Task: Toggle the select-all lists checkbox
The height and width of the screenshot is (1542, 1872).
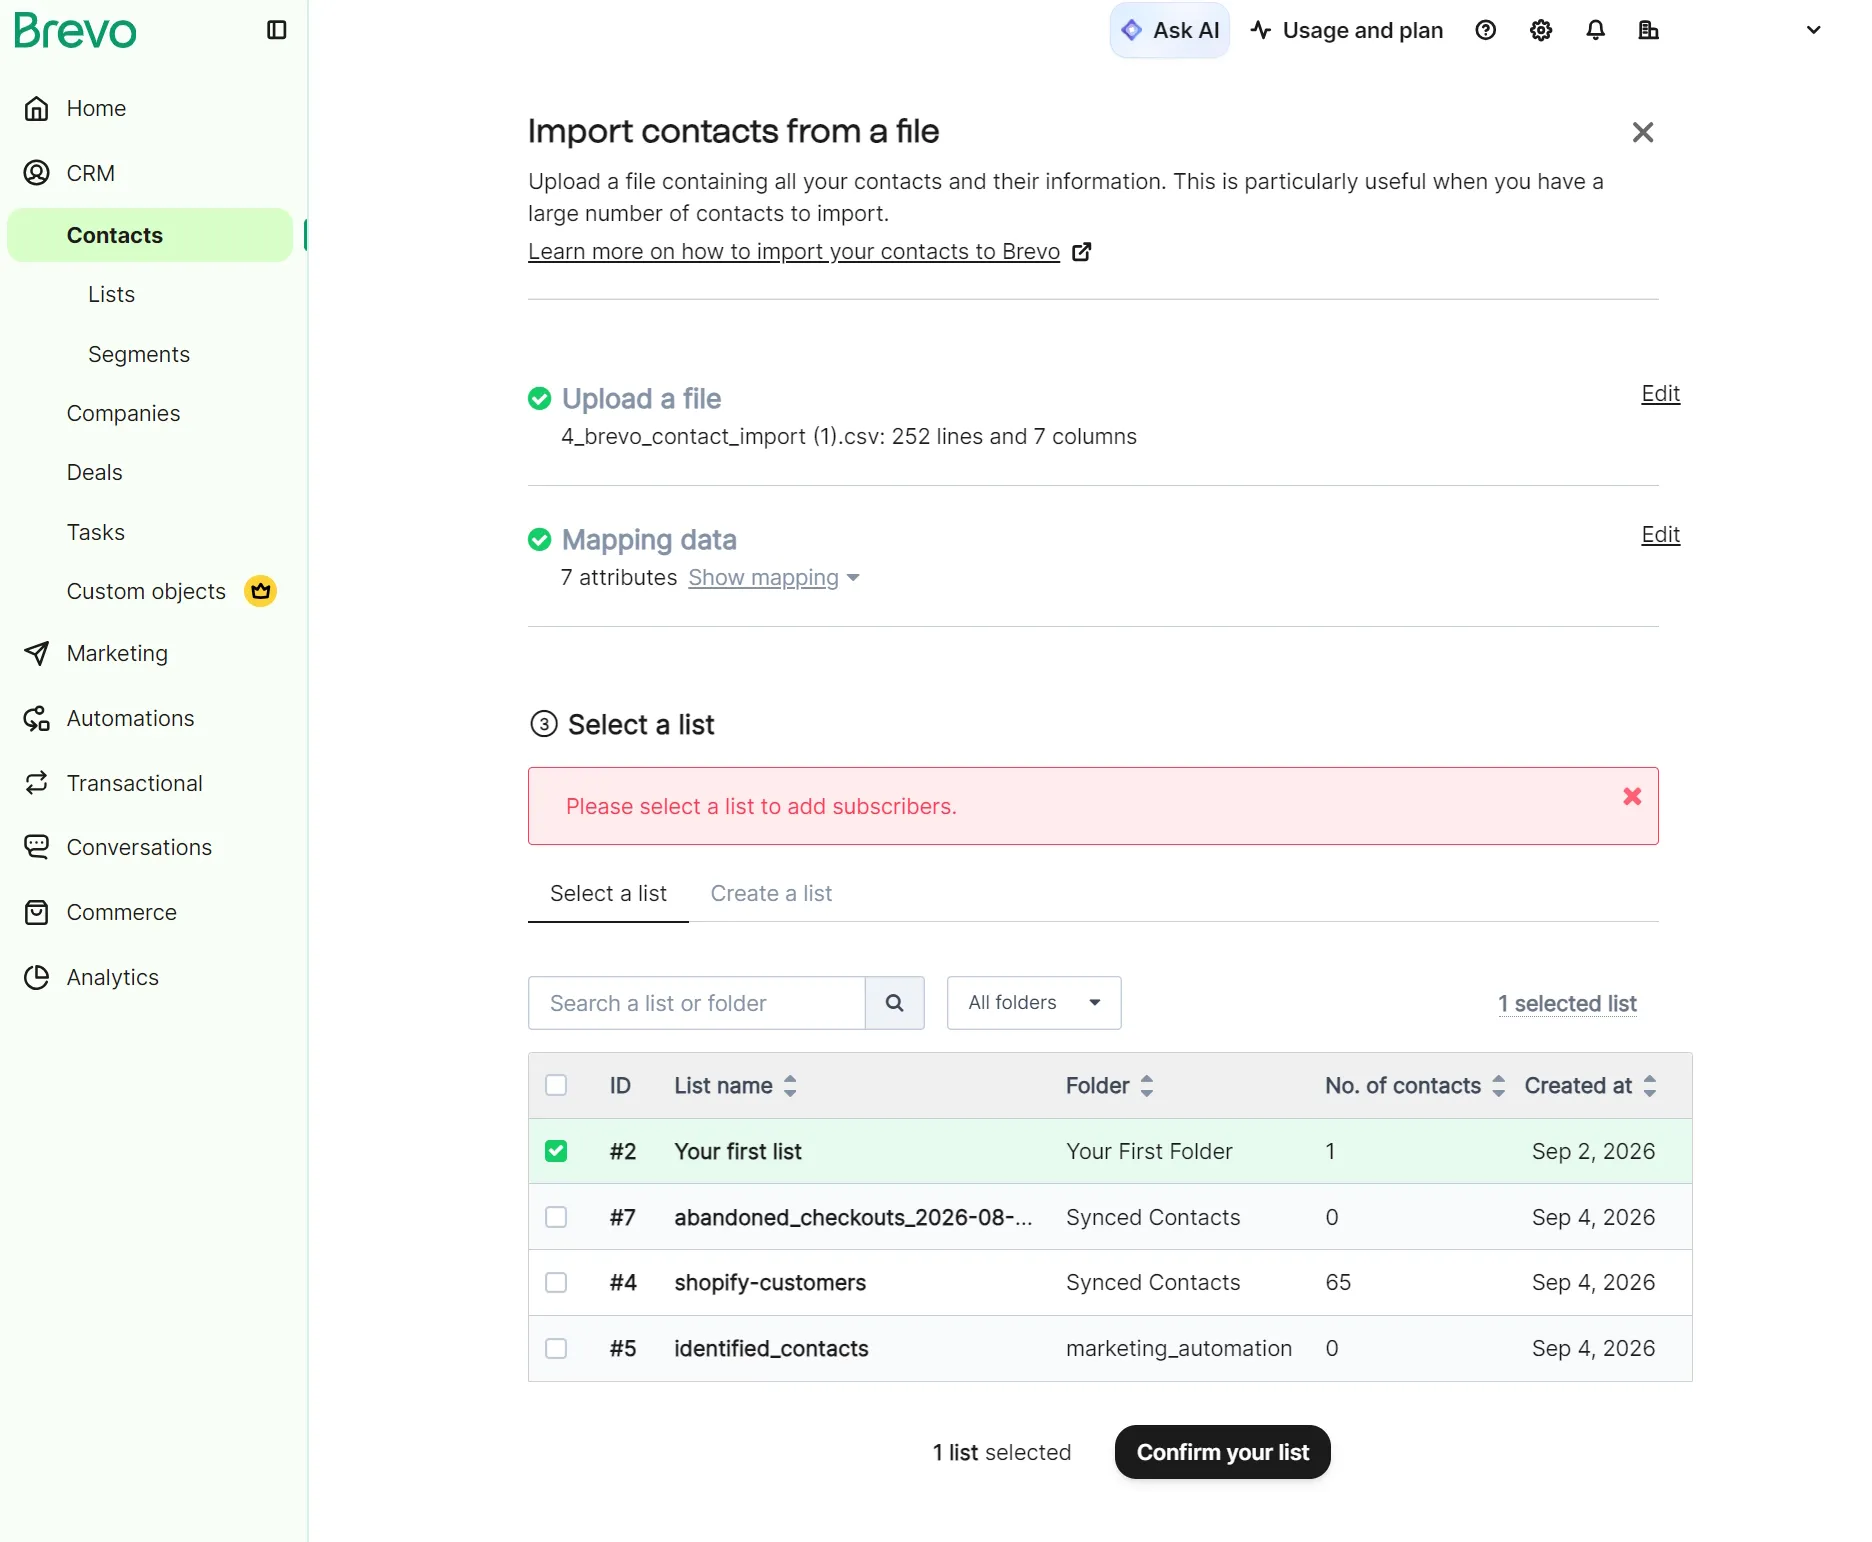Action: point(556,1086)
